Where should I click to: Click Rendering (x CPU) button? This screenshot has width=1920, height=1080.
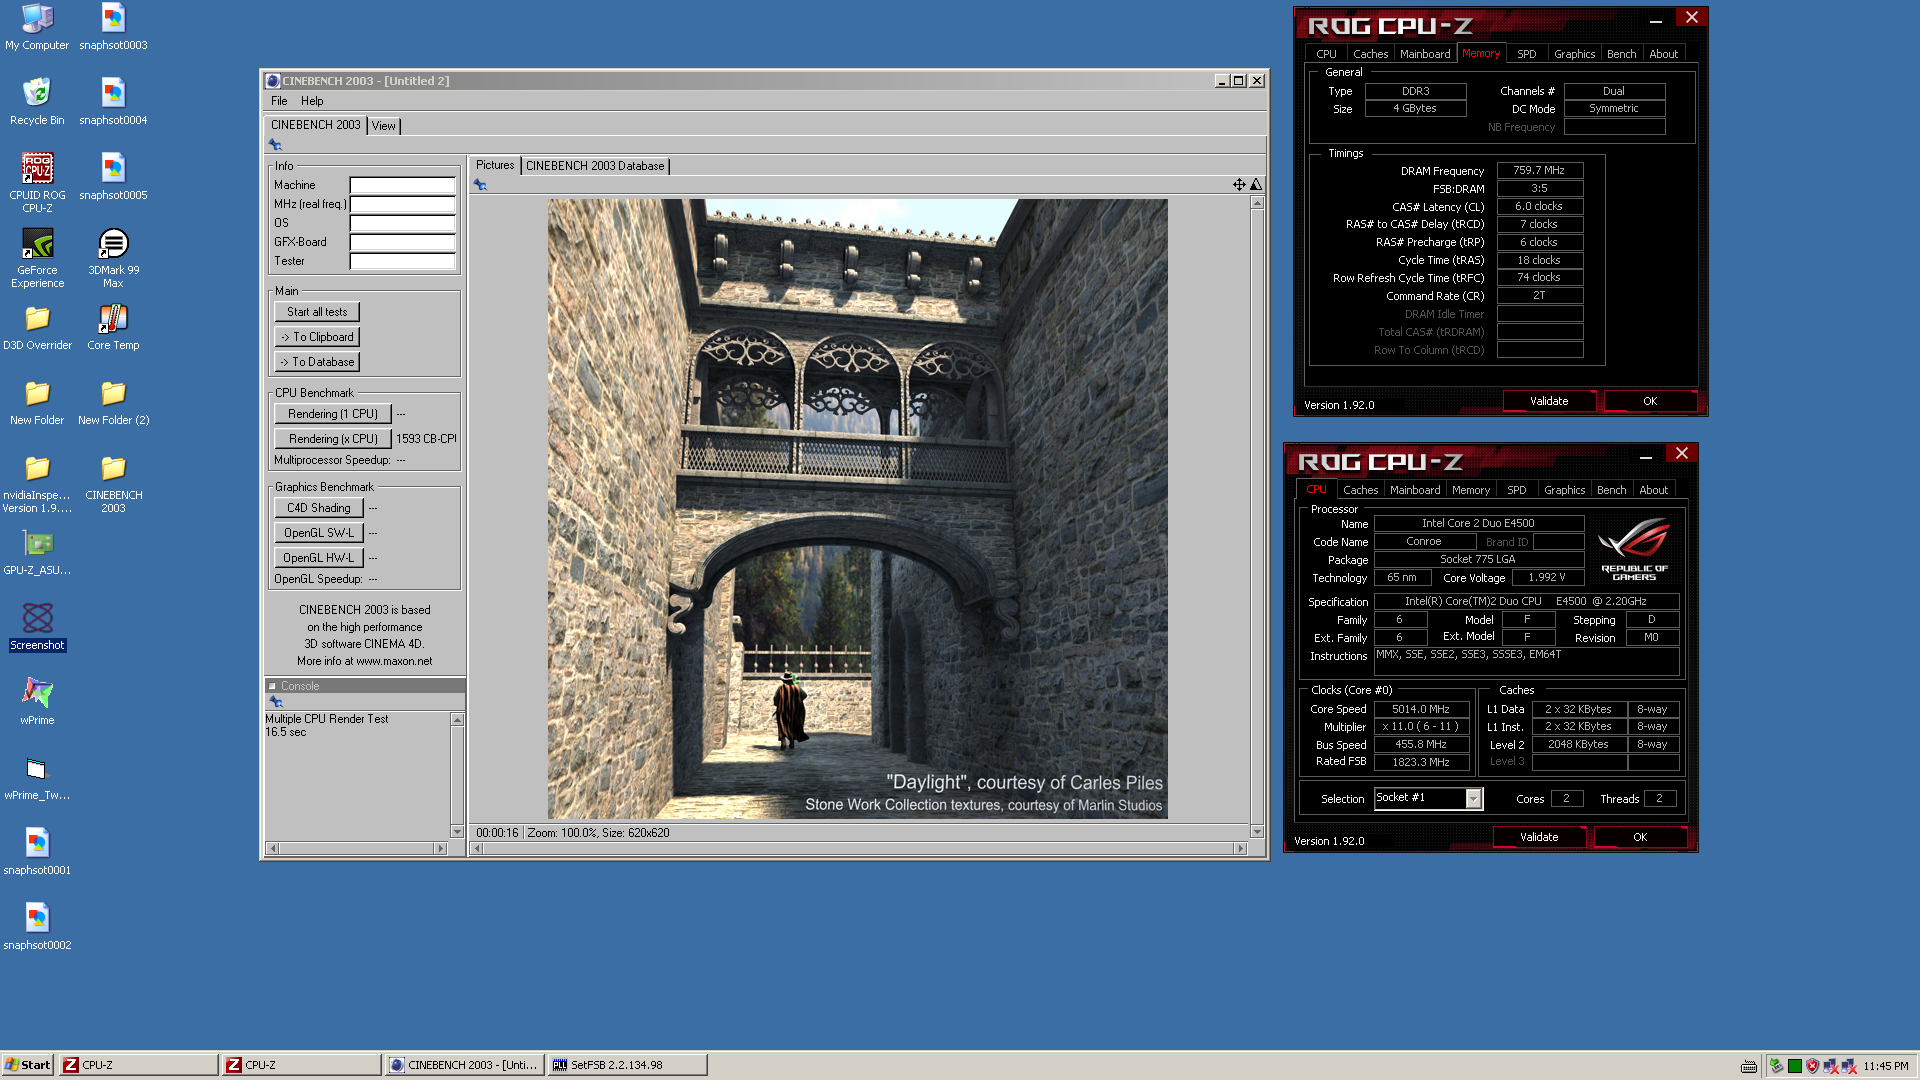pyautogui.click(x=332, y=439)
